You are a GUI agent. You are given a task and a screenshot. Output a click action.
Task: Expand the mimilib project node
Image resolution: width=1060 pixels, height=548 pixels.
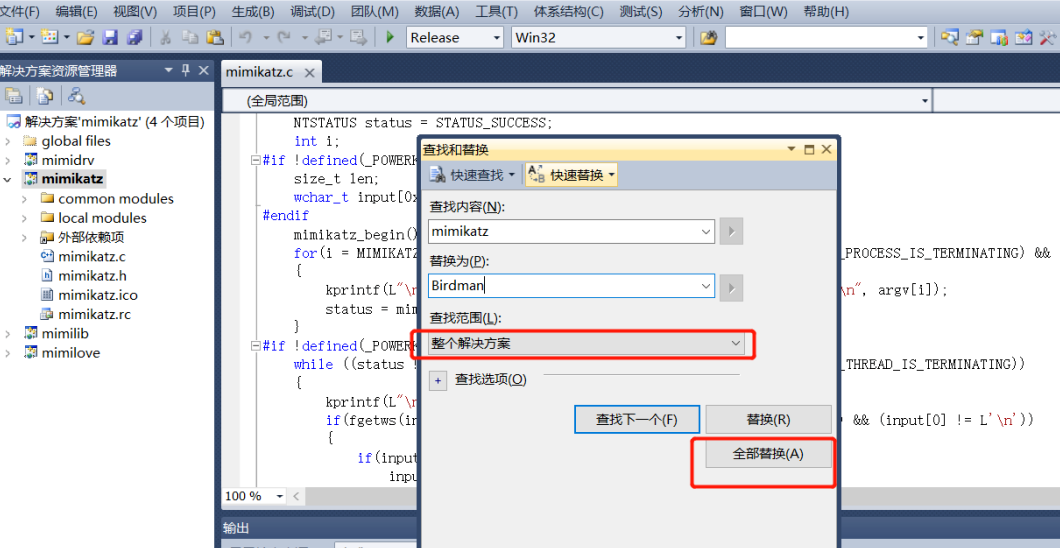7,334
